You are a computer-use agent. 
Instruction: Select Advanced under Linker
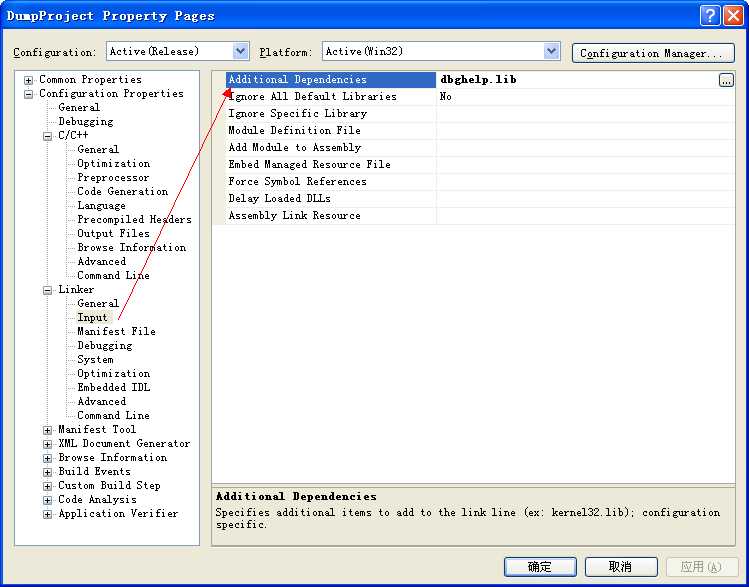[x=102, y=402]
